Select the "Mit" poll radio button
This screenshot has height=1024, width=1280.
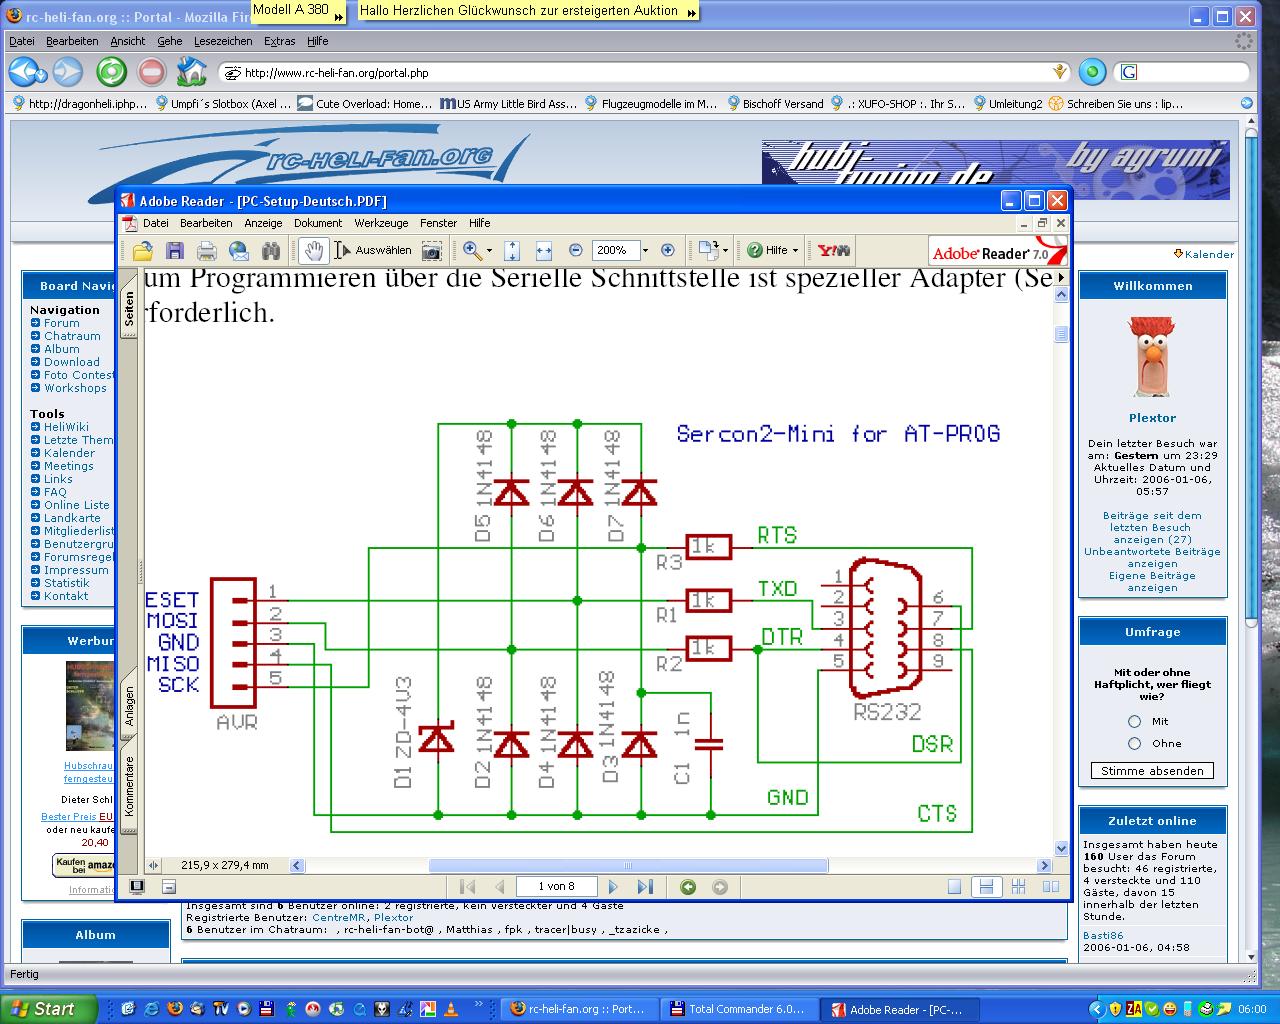point(1134,721)
